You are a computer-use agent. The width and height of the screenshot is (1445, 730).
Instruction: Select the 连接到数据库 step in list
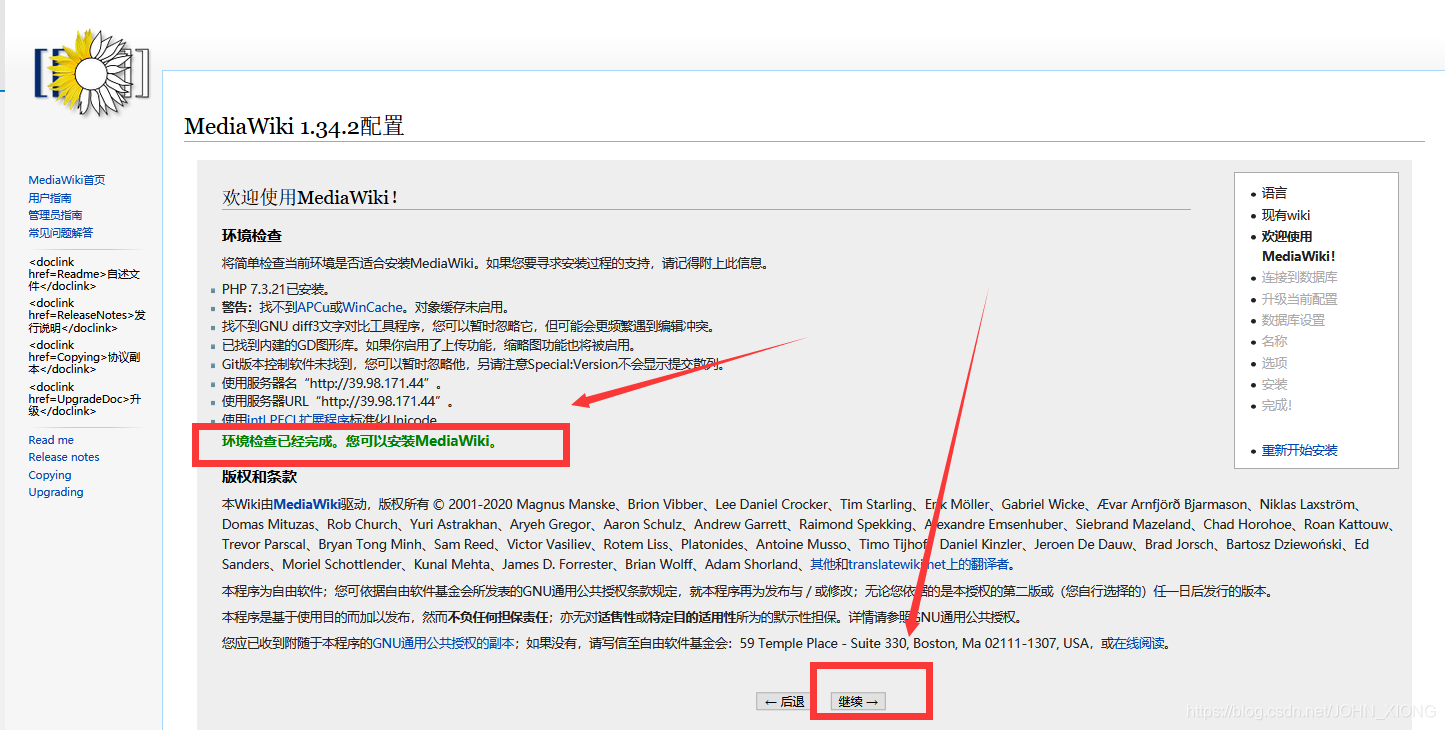pos(1299,278)
